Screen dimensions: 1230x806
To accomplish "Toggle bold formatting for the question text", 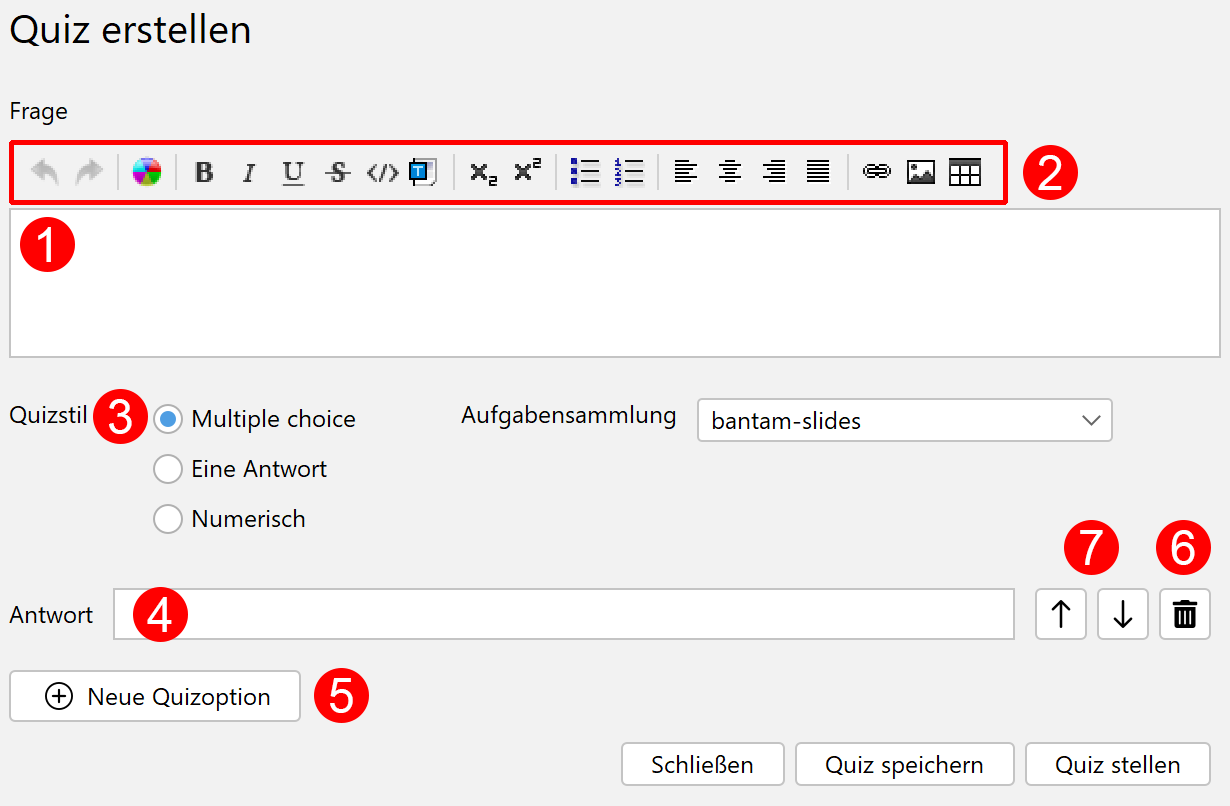I will (x=204, y=171).
